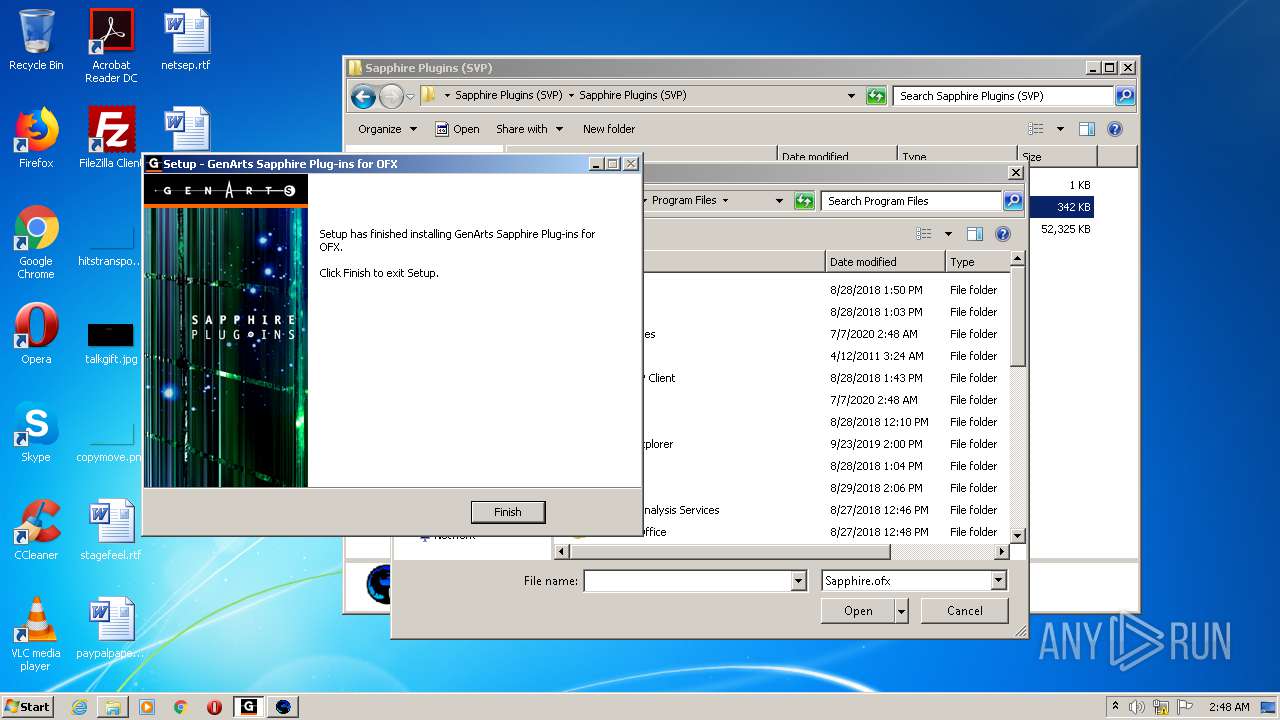The width and height of the screenshot is (1280, 720).
Task: Open CCleaner desktop shortcut
Action: (x=36, y=530)
